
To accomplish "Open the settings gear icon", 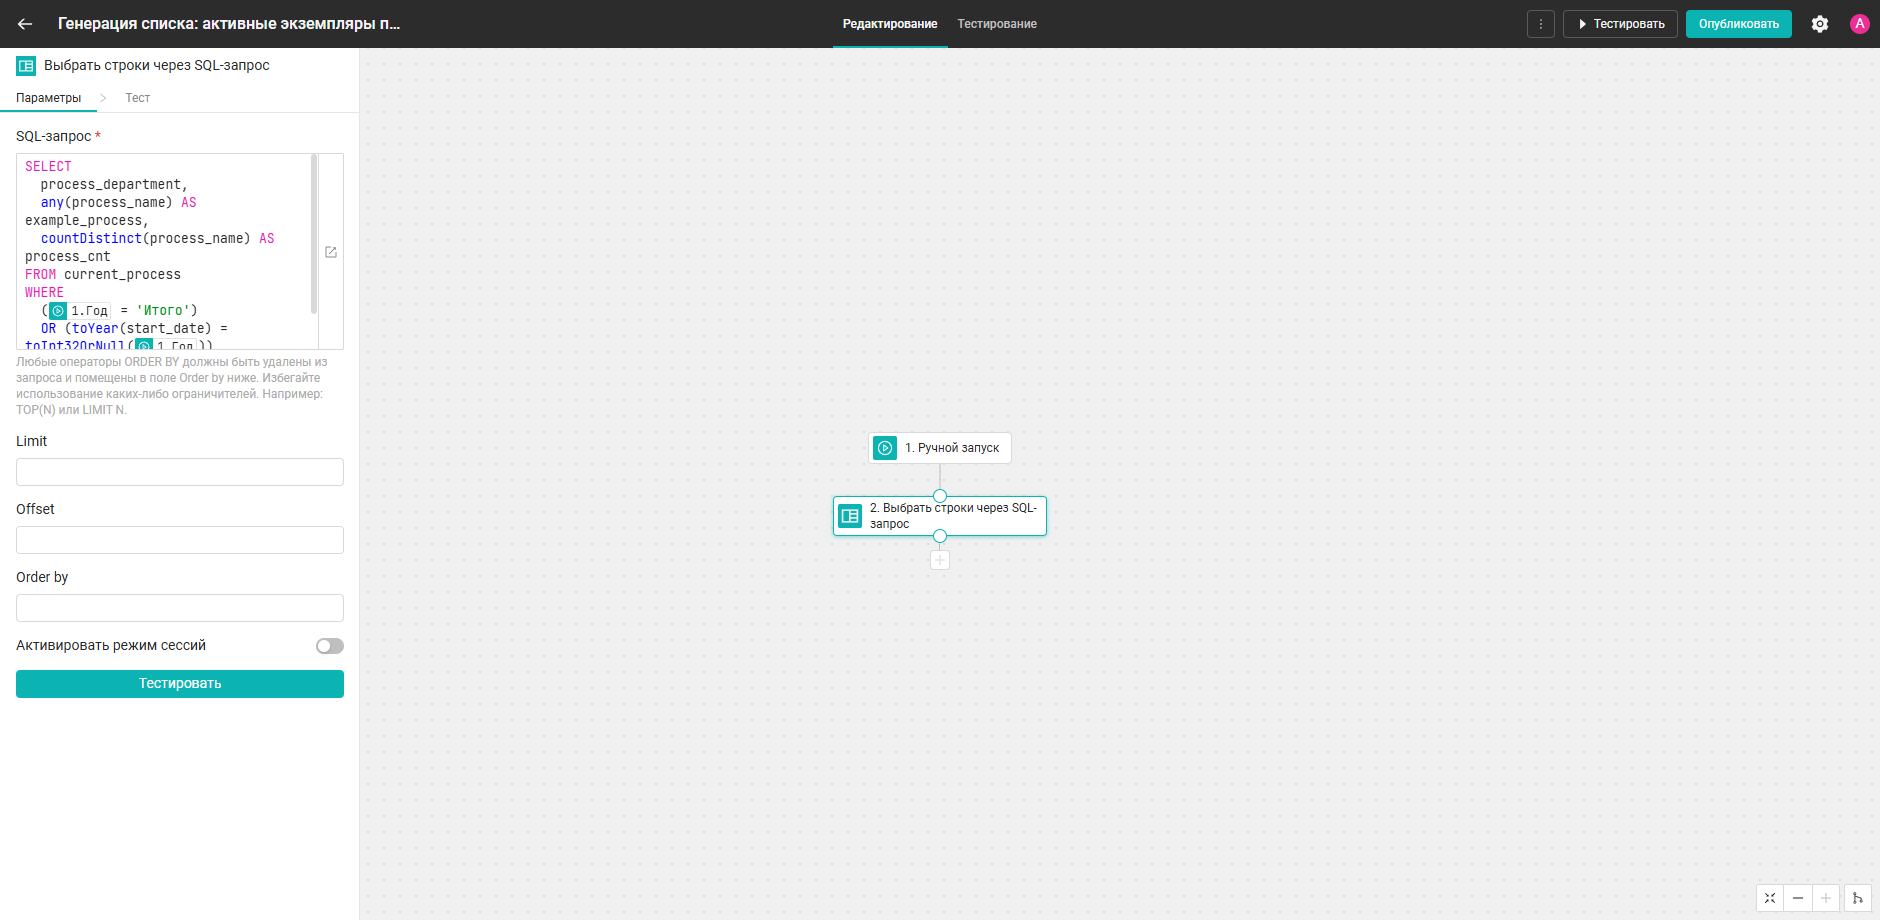I will 1820,24.
